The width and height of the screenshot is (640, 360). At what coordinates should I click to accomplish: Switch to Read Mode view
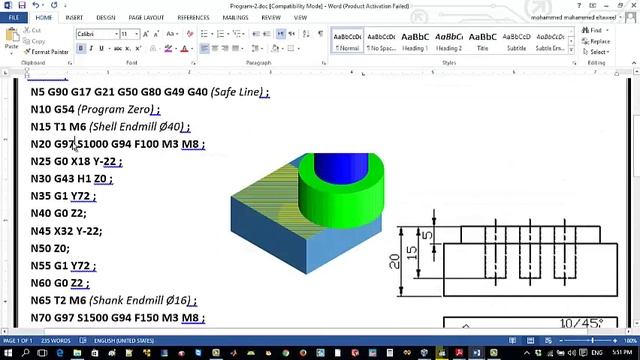coord(513,340)
